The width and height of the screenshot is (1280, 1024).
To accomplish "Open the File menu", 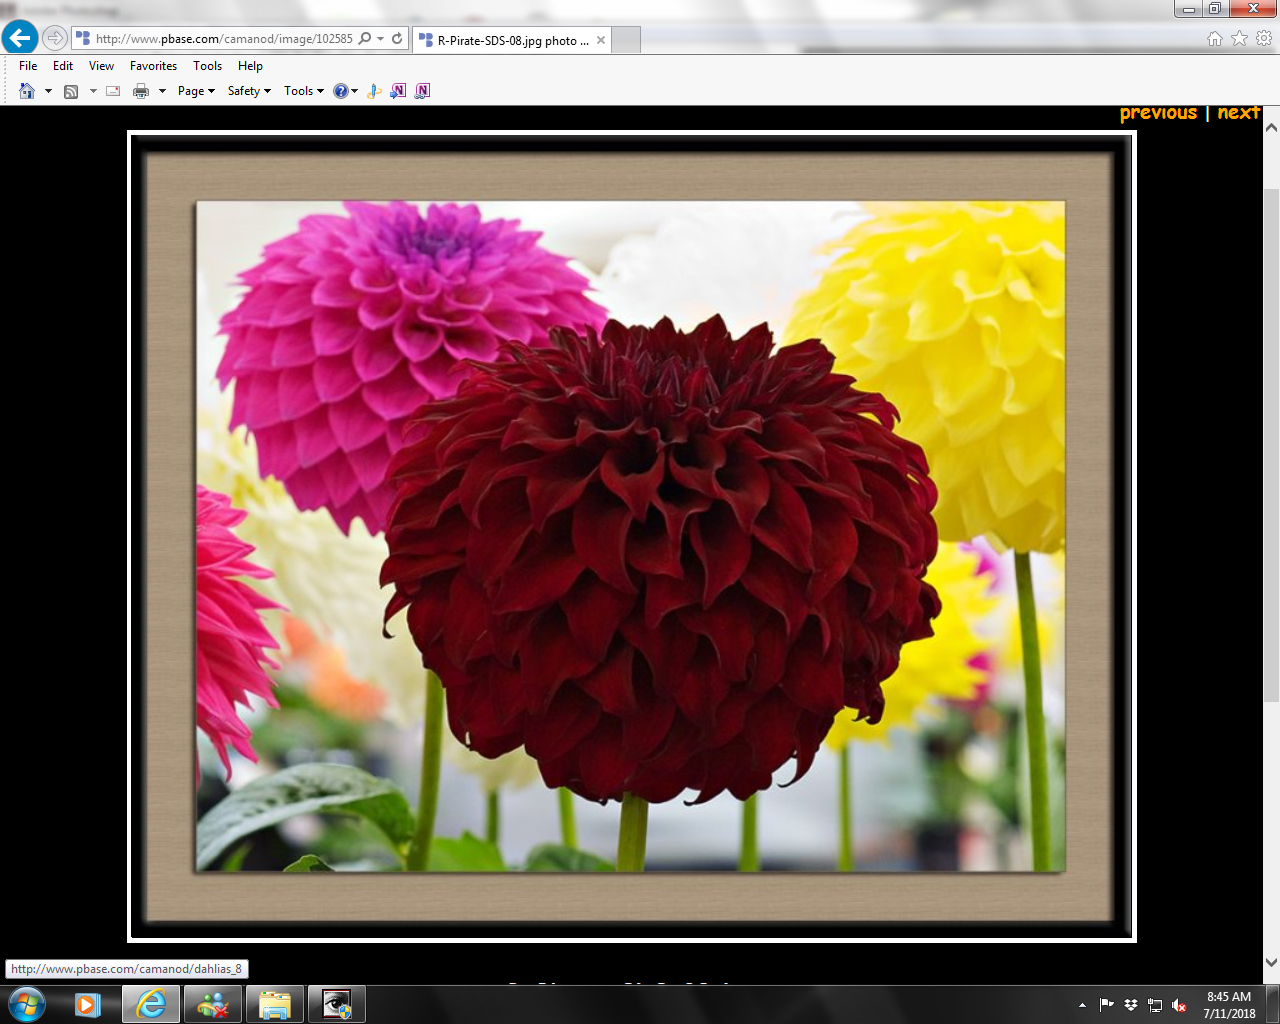I will click(x=28, y=66).
